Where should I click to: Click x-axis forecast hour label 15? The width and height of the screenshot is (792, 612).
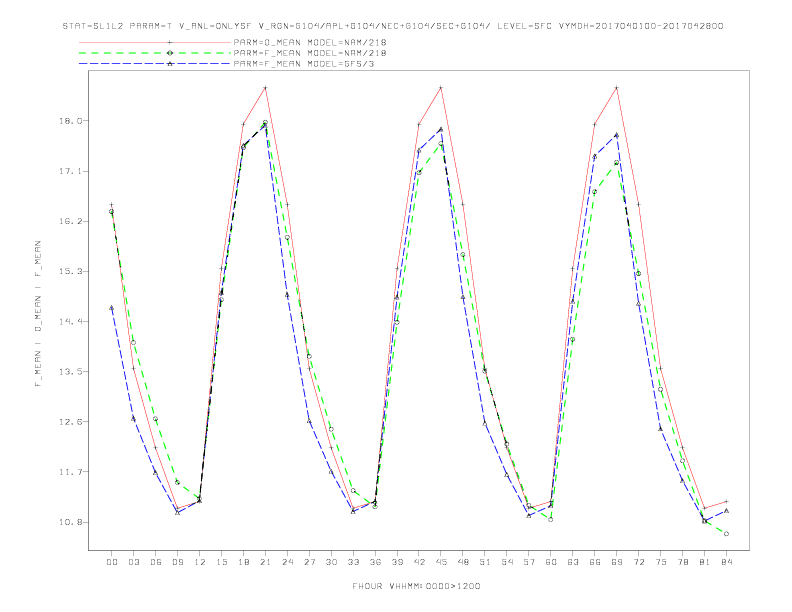221,562
